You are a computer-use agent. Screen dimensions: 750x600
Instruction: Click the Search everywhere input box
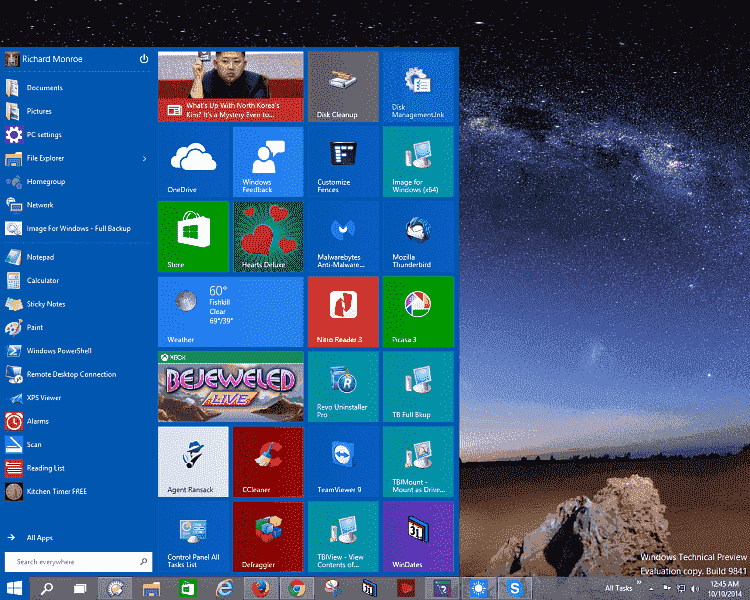pyautogui.click(x=78, y=562)
